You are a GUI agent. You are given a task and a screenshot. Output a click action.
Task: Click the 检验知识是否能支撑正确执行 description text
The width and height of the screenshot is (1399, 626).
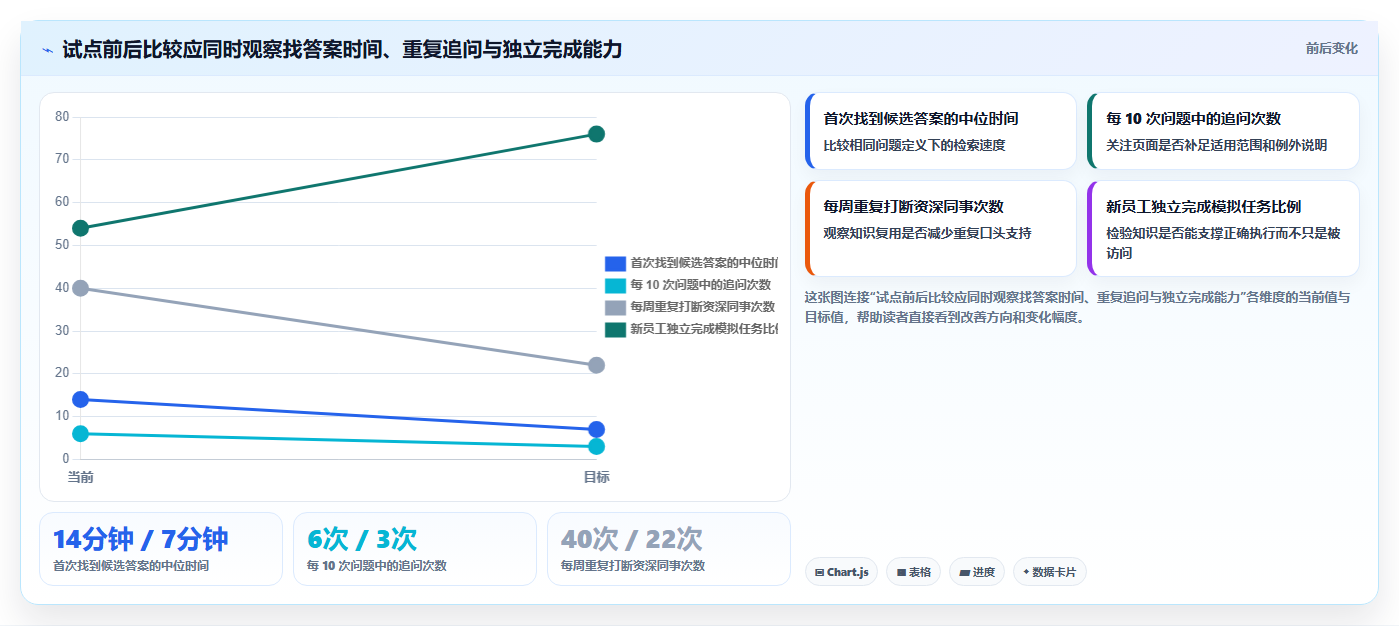click(x=1223, y=243)
